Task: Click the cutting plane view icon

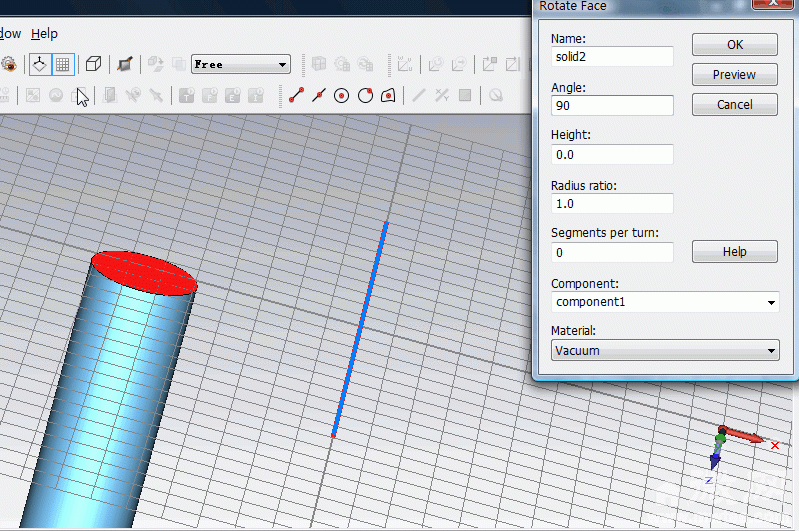Action: (x=124, y=64)
